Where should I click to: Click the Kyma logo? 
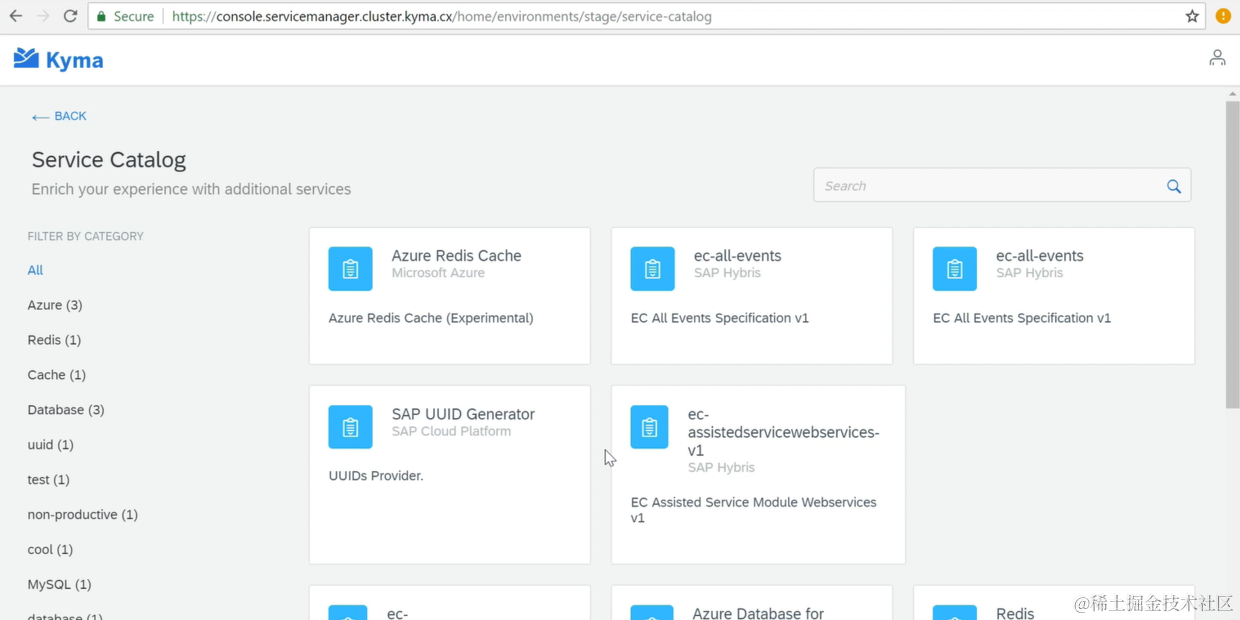(x=58, y=59)
